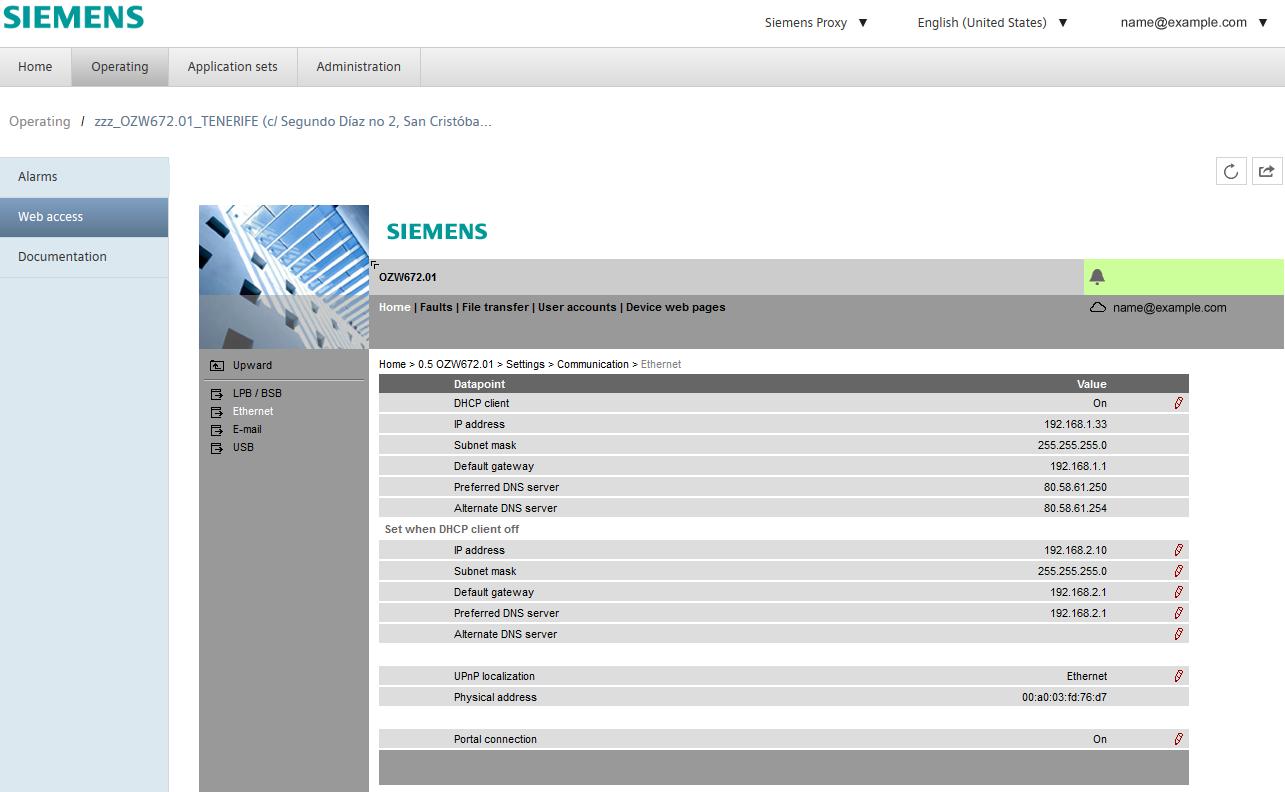The height and width of the screenshot is (792, 1285).
Task: Click the Value column header
Action: [x=1092, y=384]
